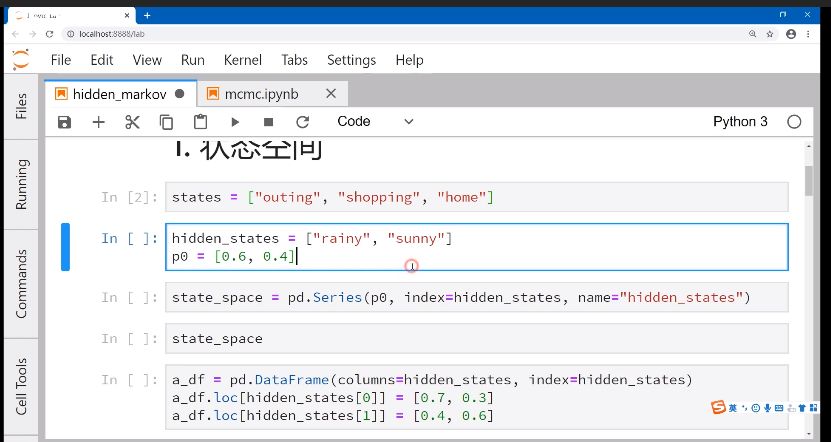Open the Kernel menu
This screenshot has width=831, height=442.
[x=243, y=60]
